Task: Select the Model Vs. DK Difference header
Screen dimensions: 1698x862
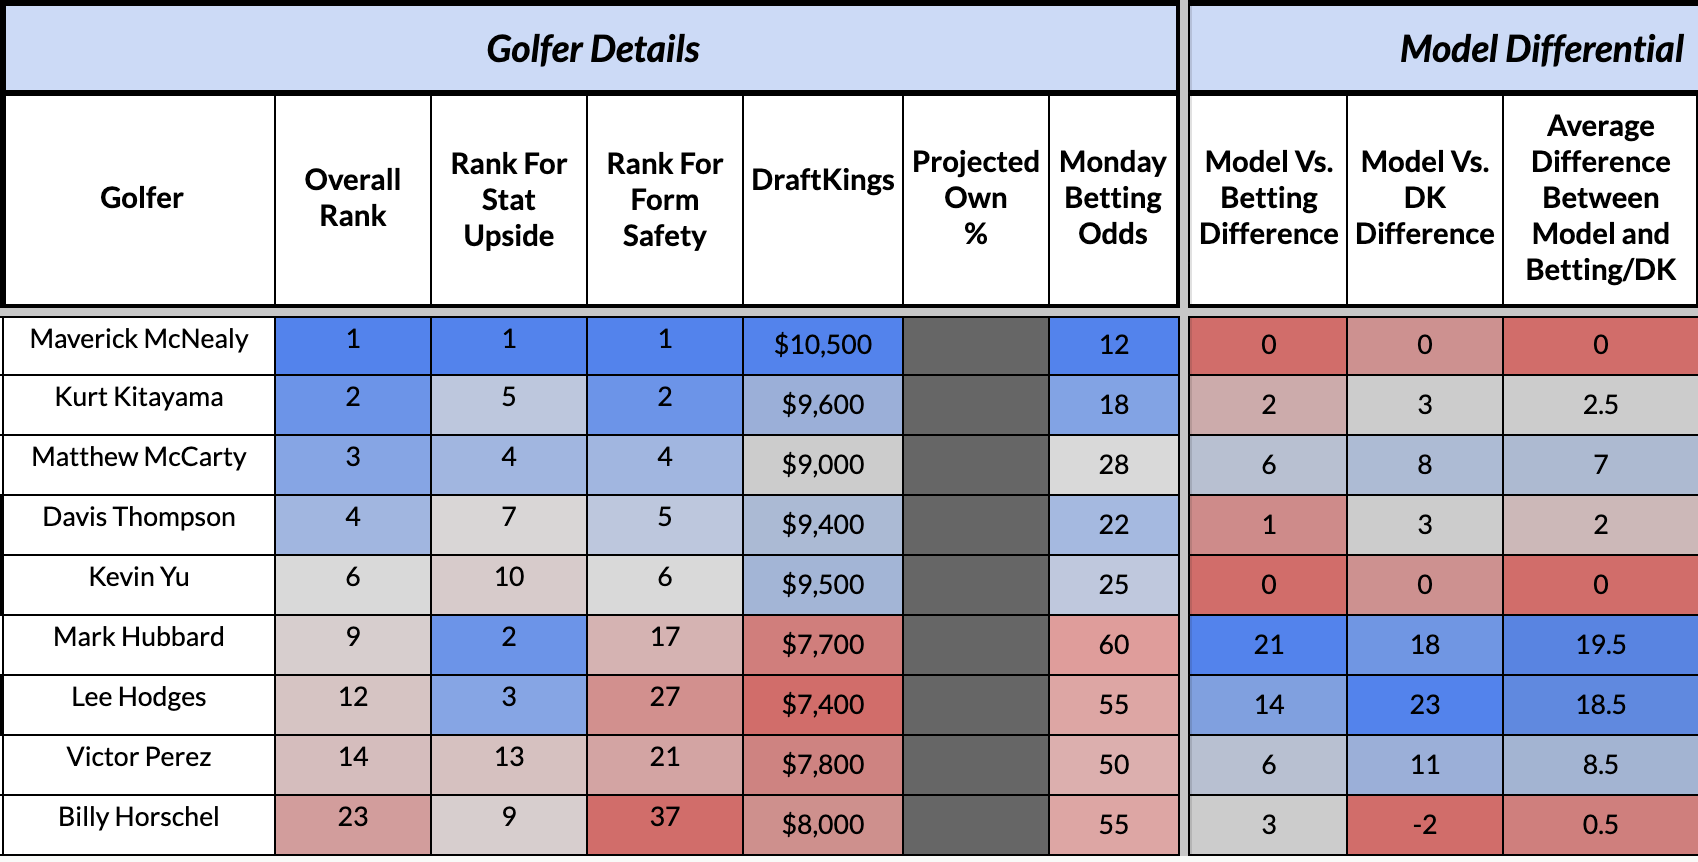Action: pyautogui.click(x=1425, y=198)
